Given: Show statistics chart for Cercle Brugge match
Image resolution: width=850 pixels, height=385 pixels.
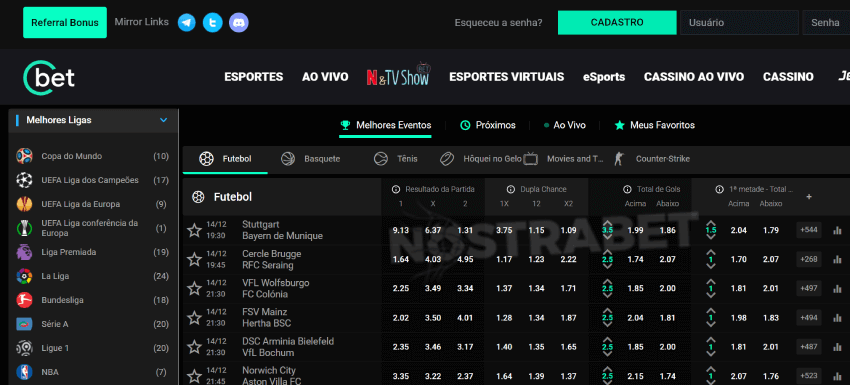Looking at the screenshot, I should (x=838, y=260).
